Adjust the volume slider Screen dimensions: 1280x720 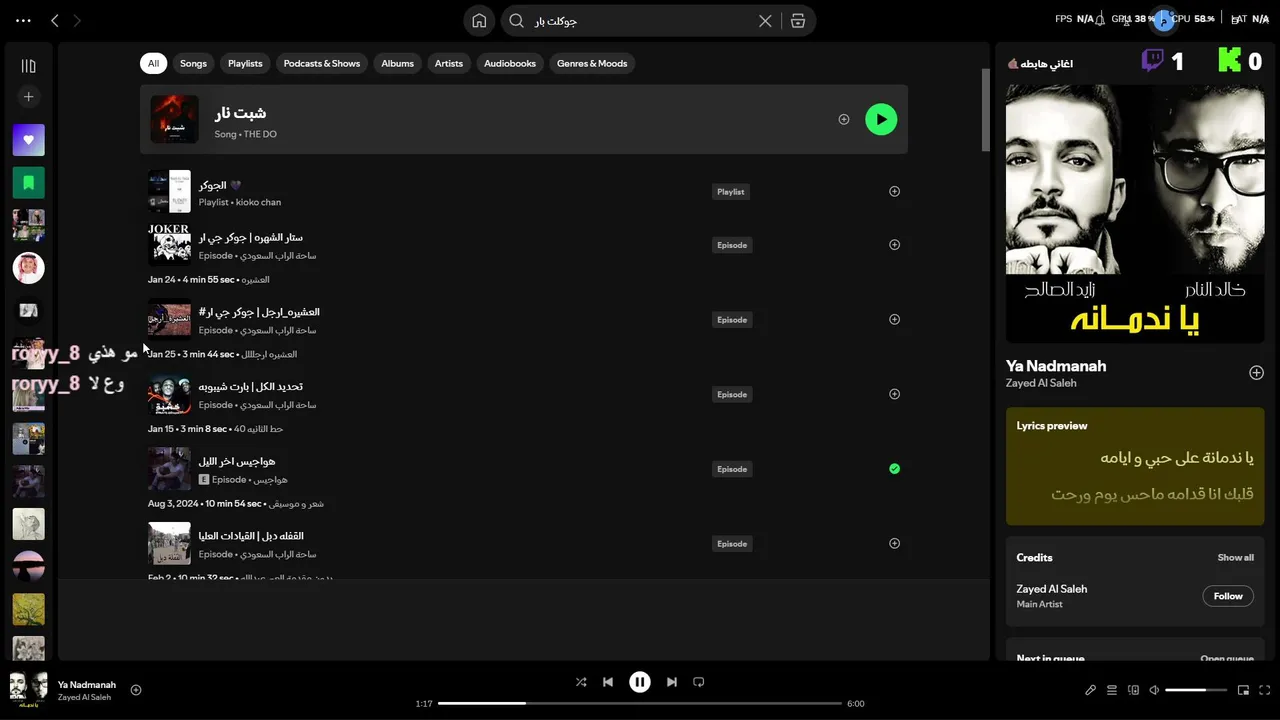point(1196,690)
